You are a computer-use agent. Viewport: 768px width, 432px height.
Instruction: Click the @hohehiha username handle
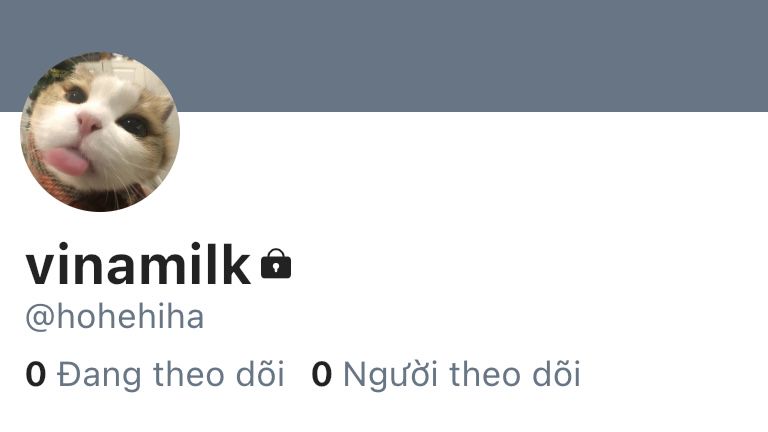tap(115, 317)
